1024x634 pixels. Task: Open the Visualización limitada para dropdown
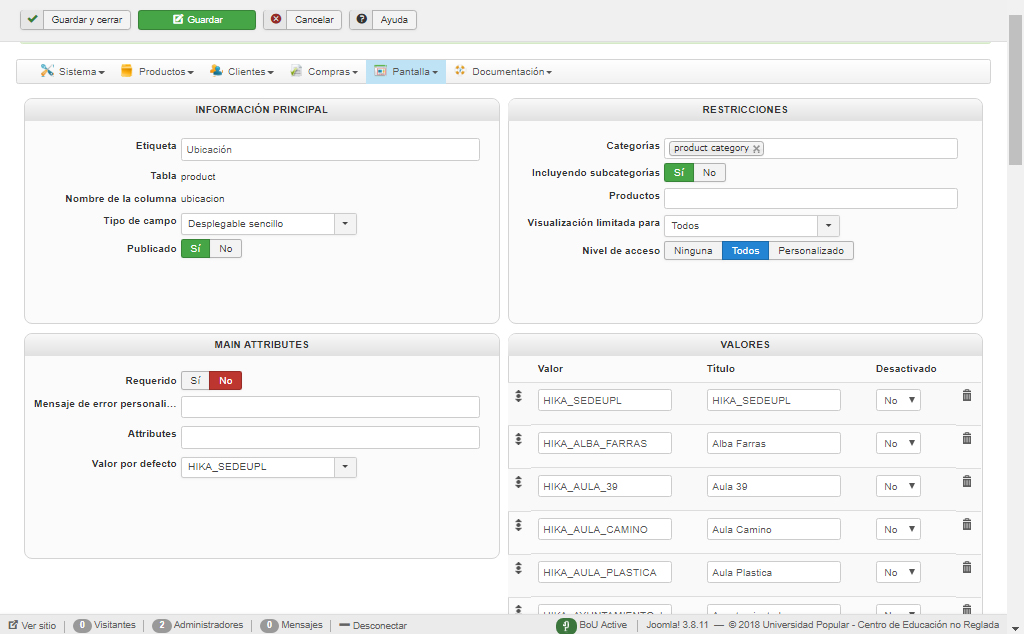[x=752, y=226]
